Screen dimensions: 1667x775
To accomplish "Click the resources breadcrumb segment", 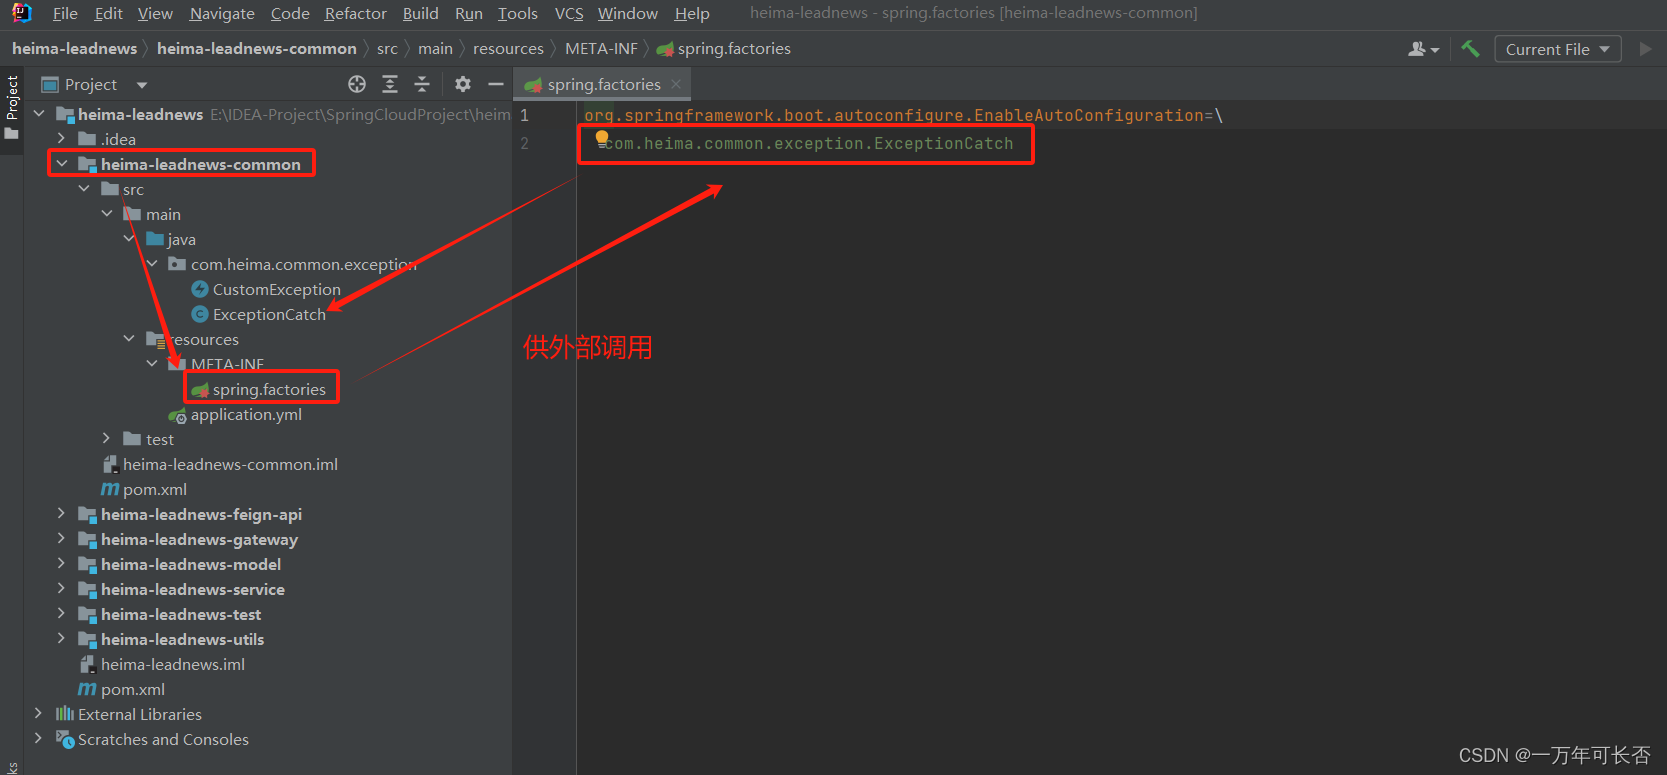I will pos(508,48).
